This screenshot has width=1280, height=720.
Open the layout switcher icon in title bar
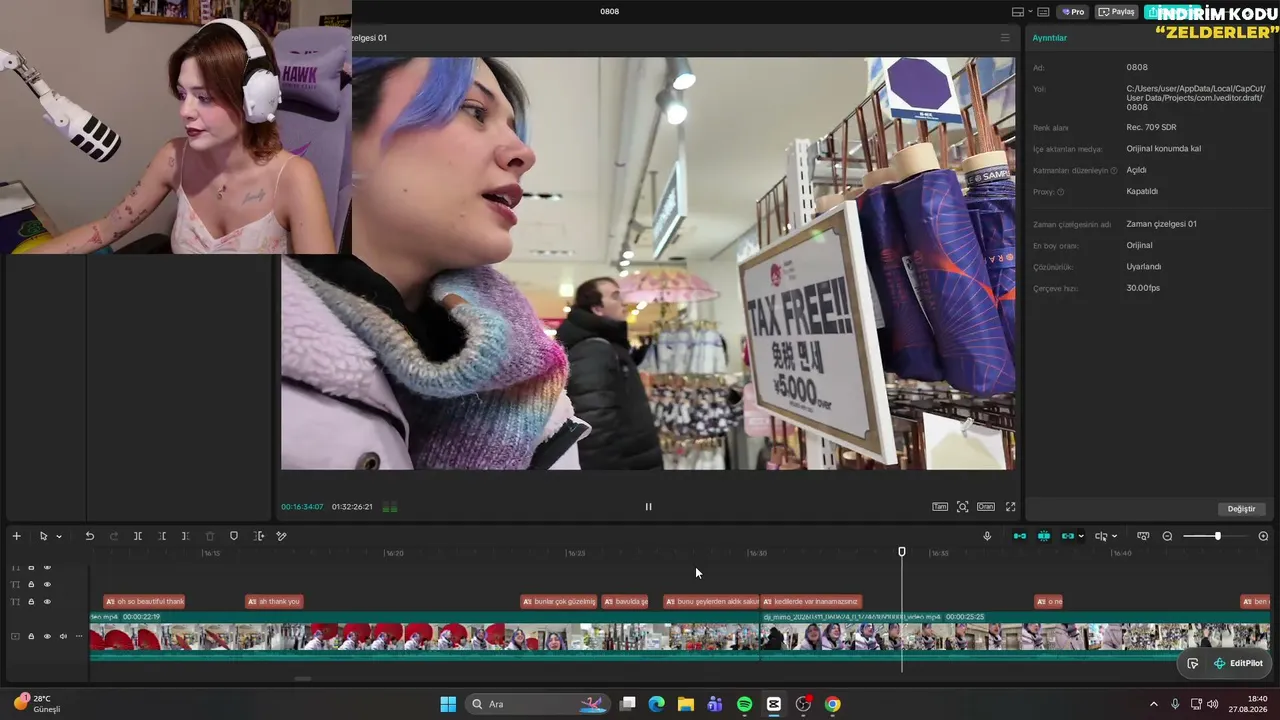(x=1018, y=12)
